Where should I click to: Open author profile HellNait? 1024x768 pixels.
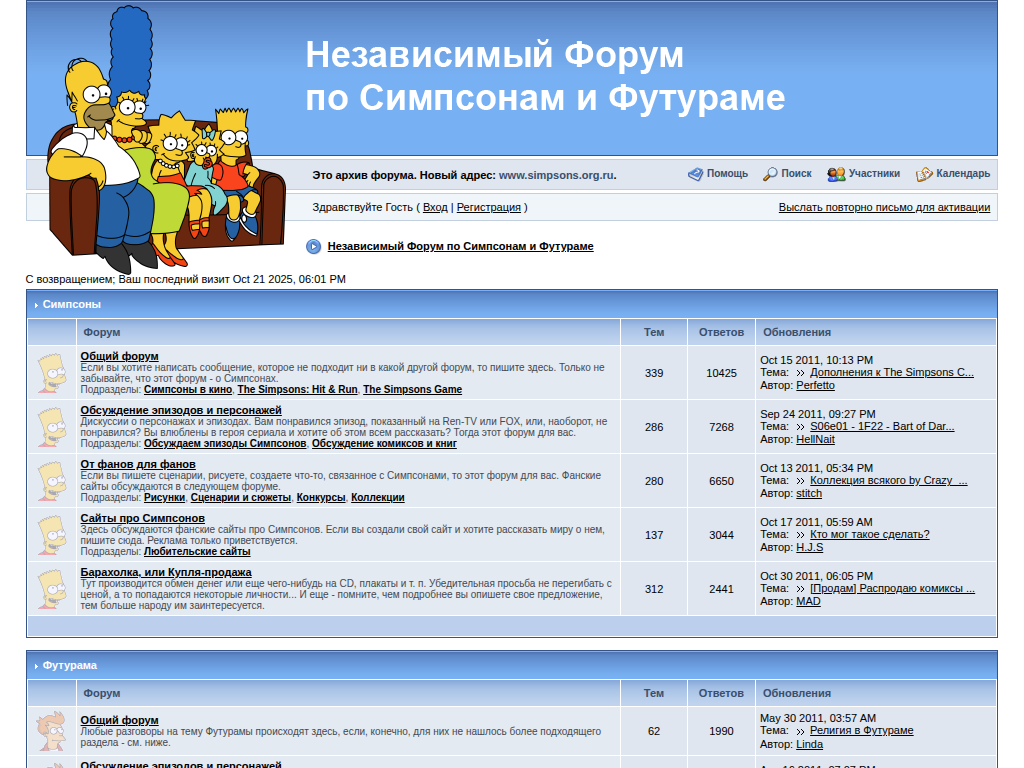click(x=815, y=440)
